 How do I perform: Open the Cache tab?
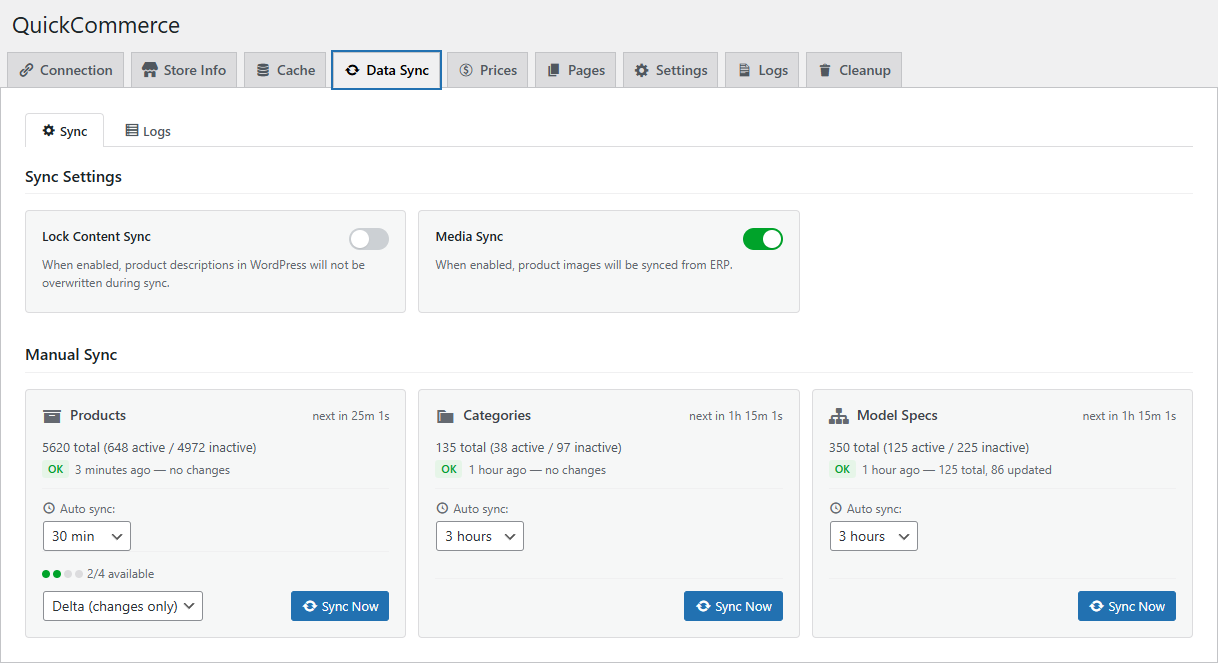tap(285, 70)
